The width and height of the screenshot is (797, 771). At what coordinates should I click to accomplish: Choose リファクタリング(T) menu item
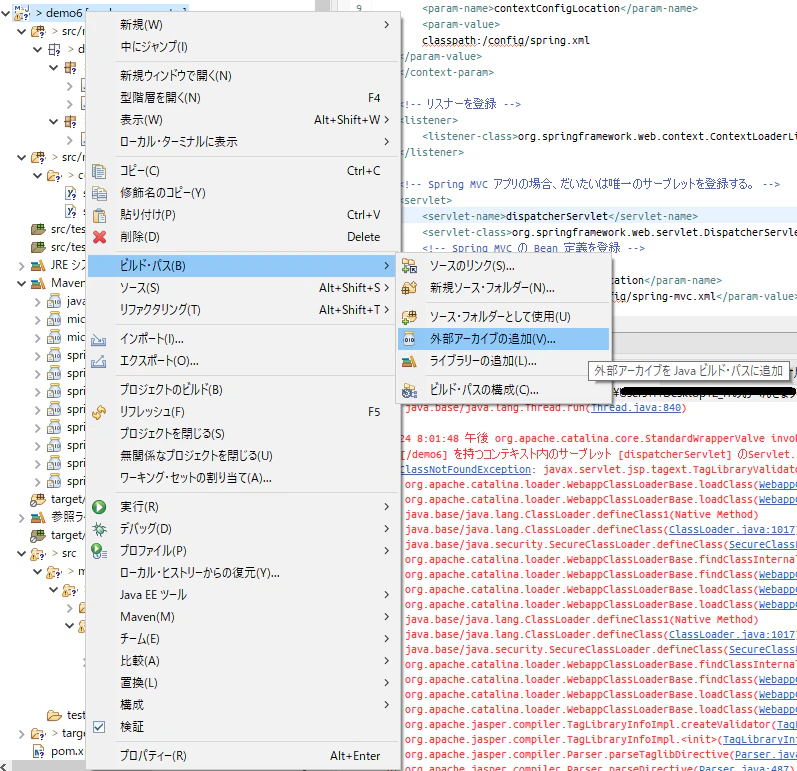point(242,310)
